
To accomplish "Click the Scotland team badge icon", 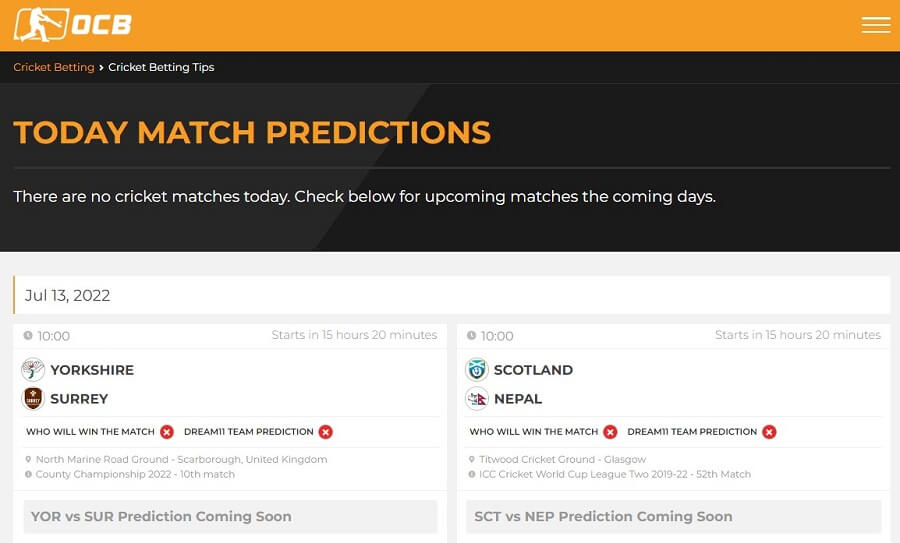I will [x=476, y=370].
